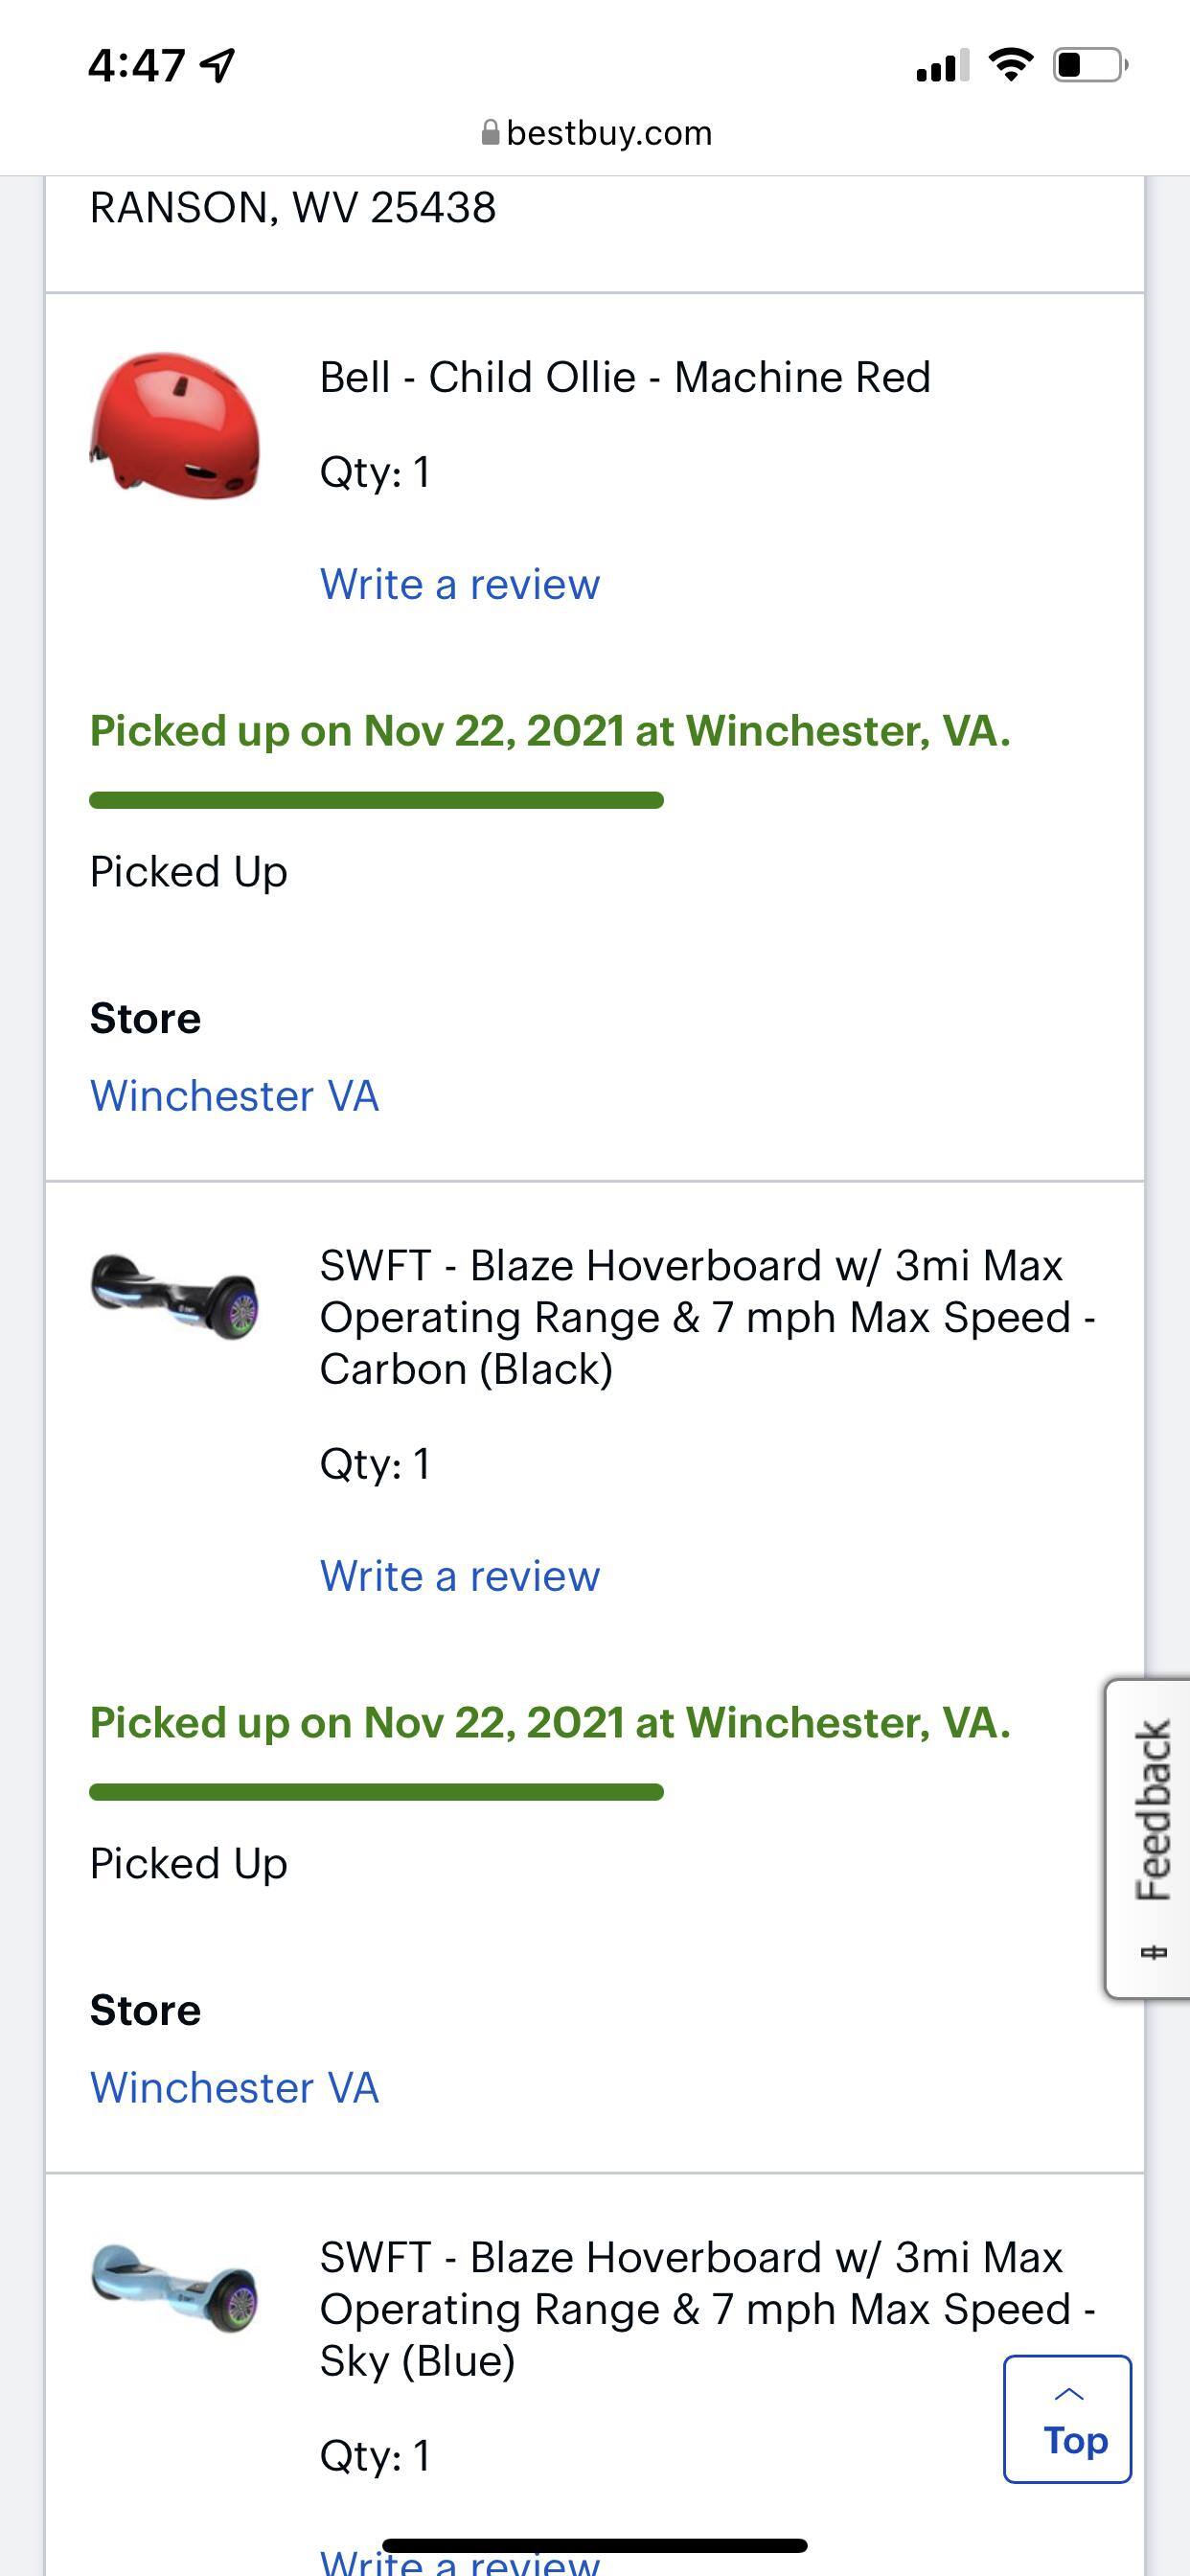Open the Feedback side tab
This screenshot has height=2576, width=1190.
click(x=1150, y=1838)
